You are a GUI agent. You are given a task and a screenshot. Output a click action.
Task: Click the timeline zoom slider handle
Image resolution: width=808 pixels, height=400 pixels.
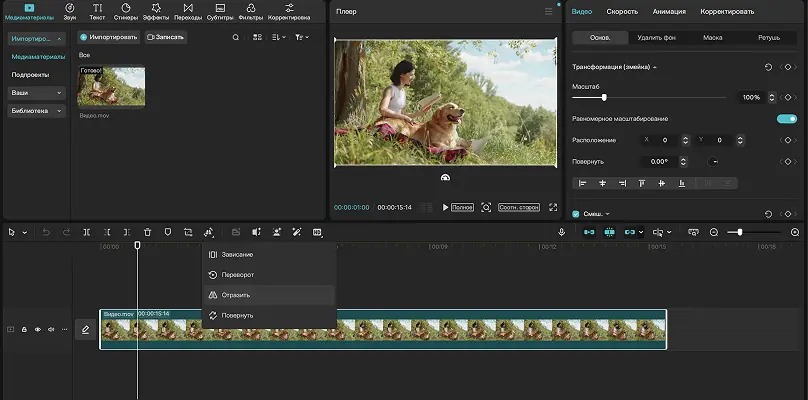point(739,232)
